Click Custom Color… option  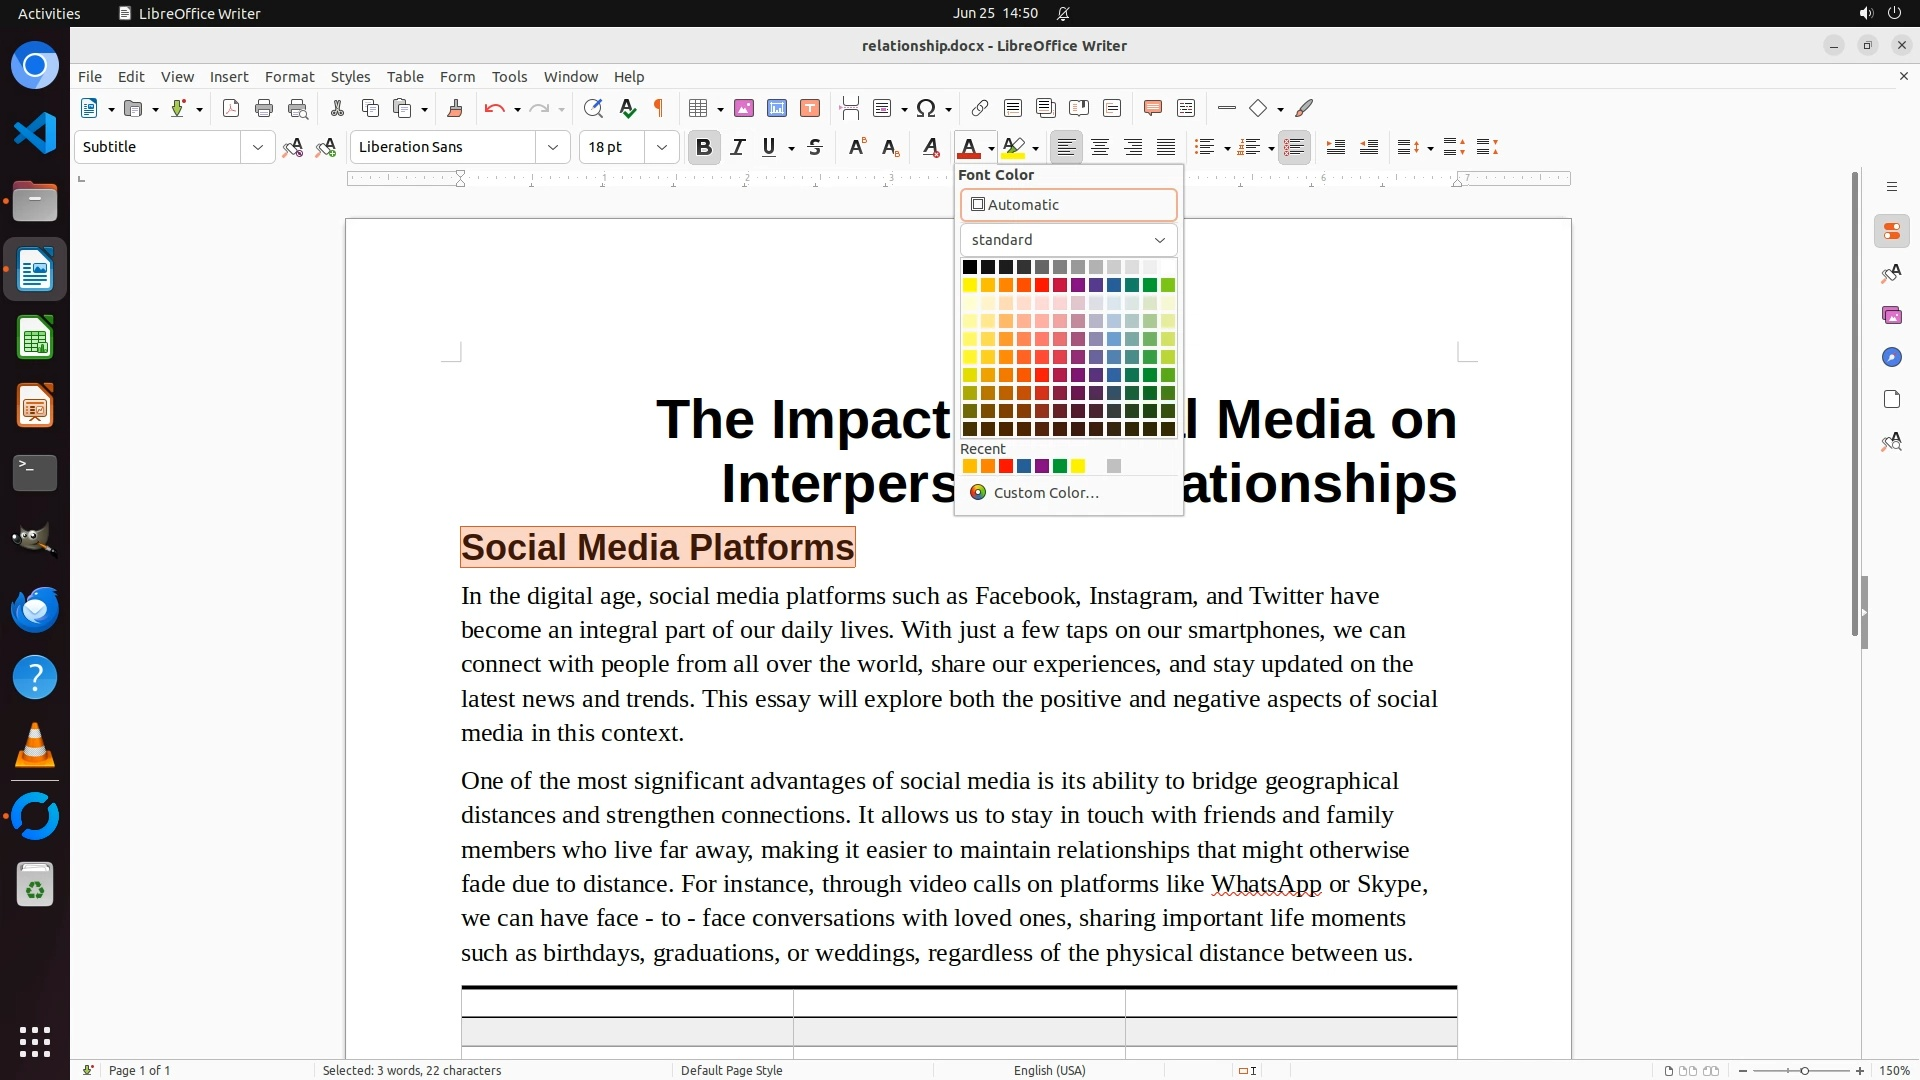point(1045,493)
